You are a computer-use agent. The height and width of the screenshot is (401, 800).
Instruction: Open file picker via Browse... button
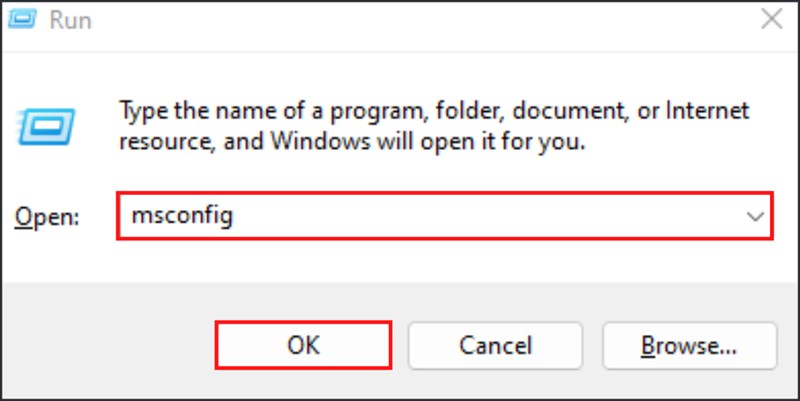coord(689,345)
